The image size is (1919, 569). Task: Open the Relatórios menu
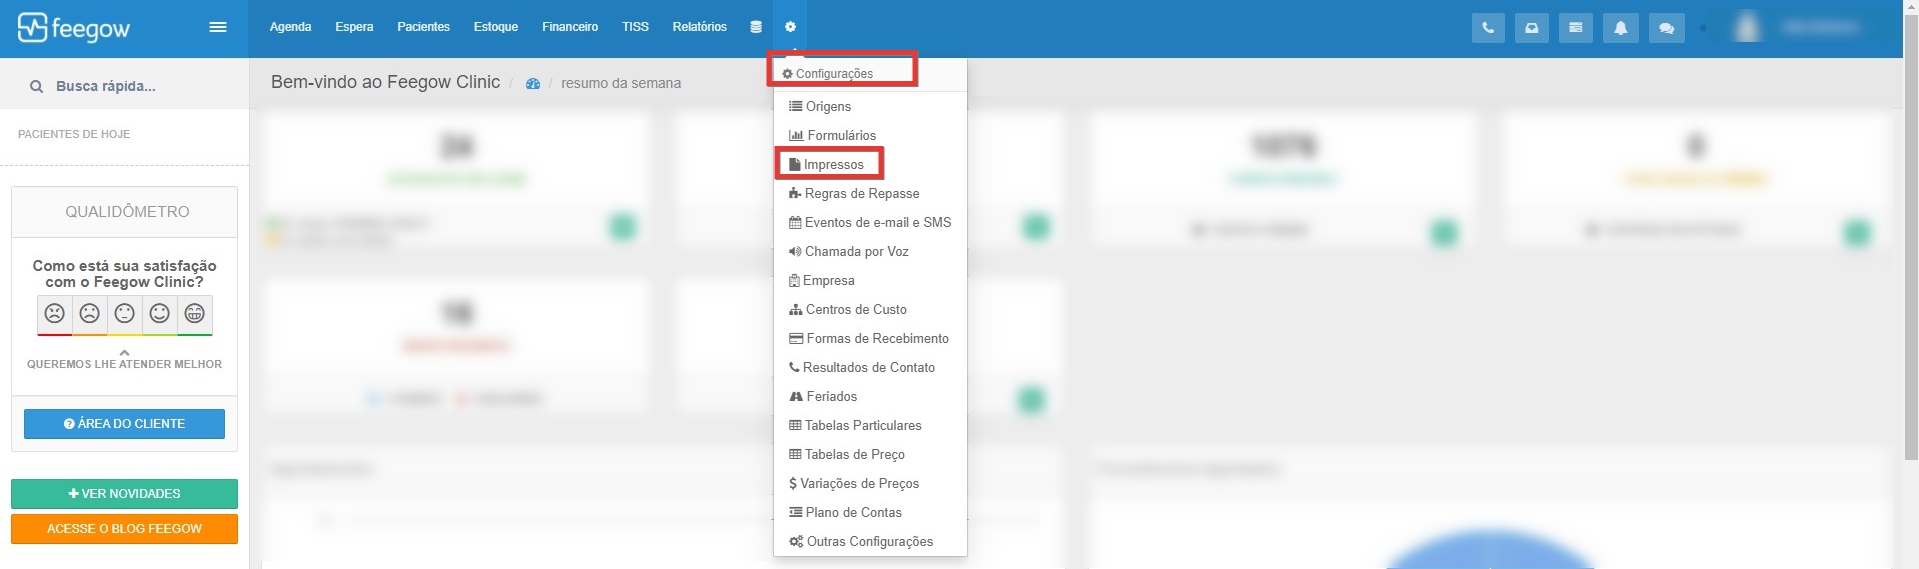[700, 27]
